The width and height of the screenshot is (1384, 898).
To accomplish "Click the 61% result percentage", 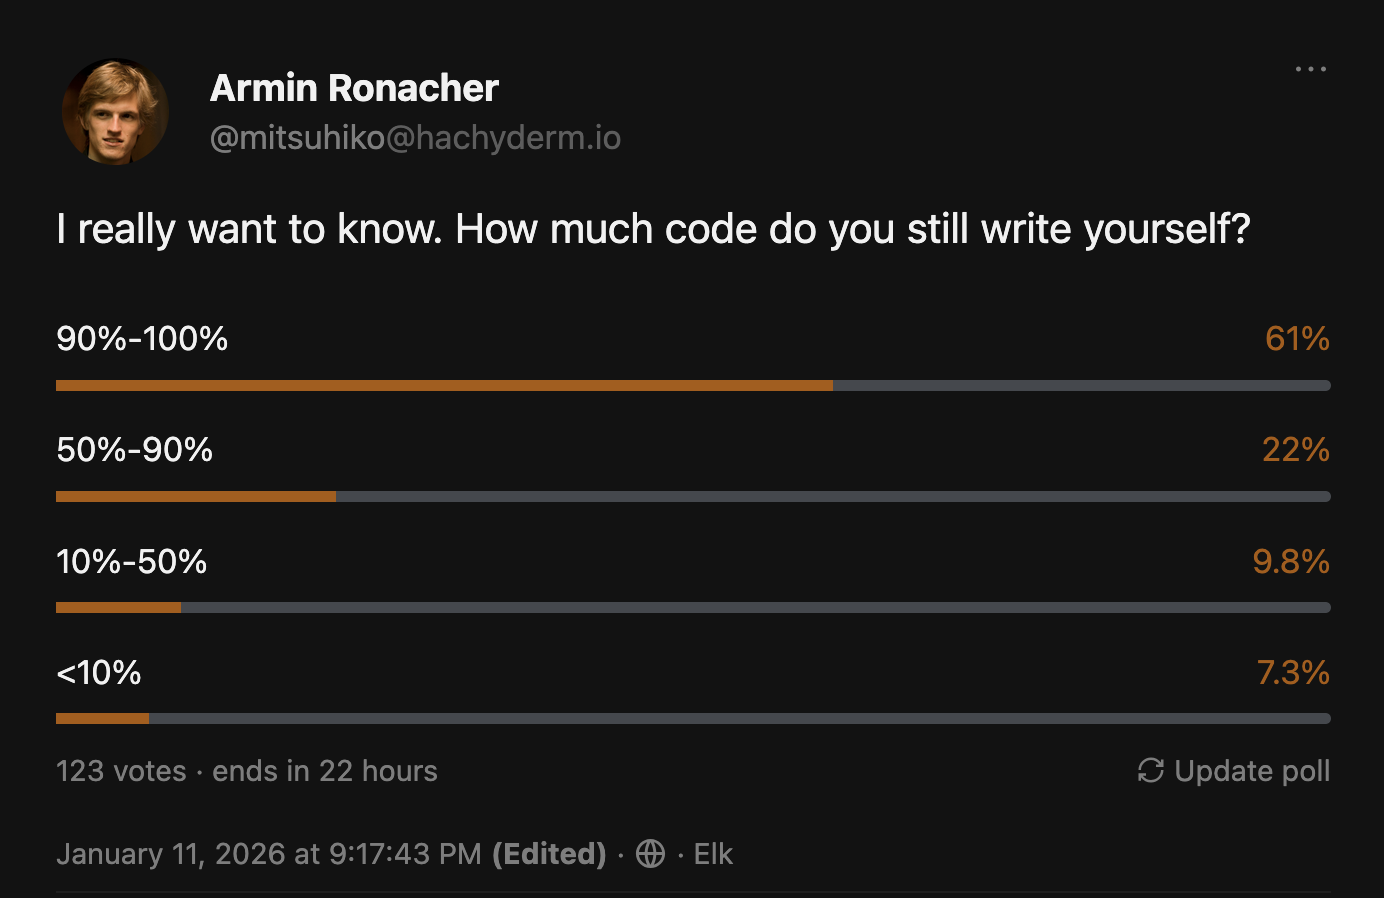I will point(1297,339).
